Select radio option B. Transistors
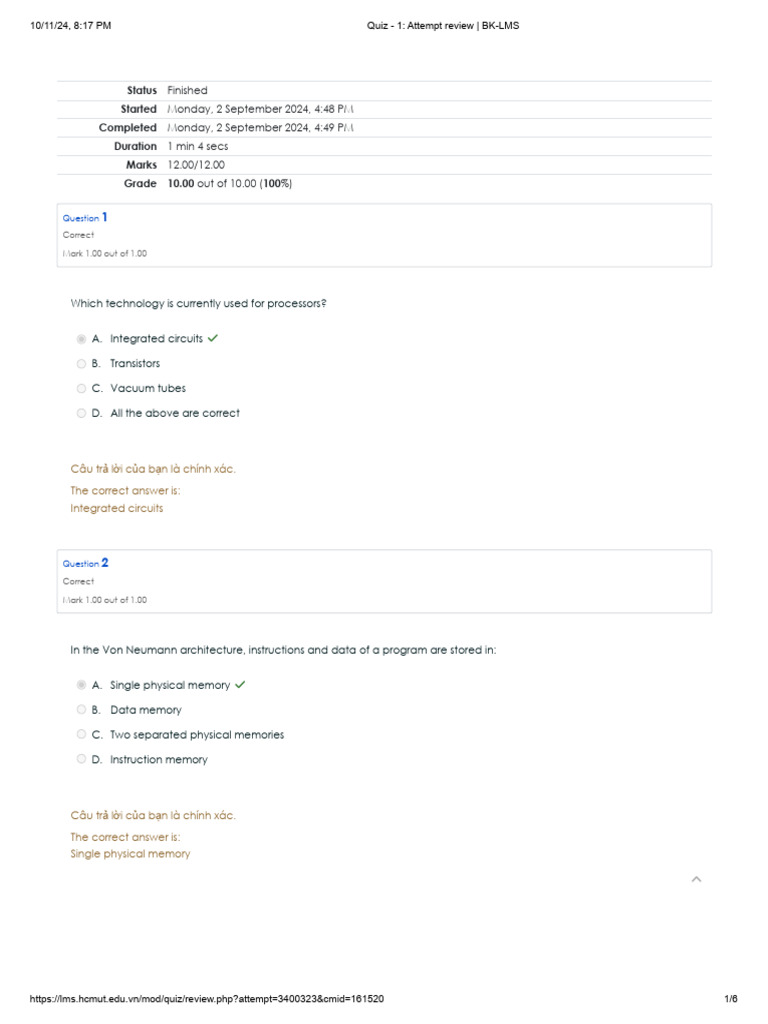768x1024 pixels. [x=81, y=364]
